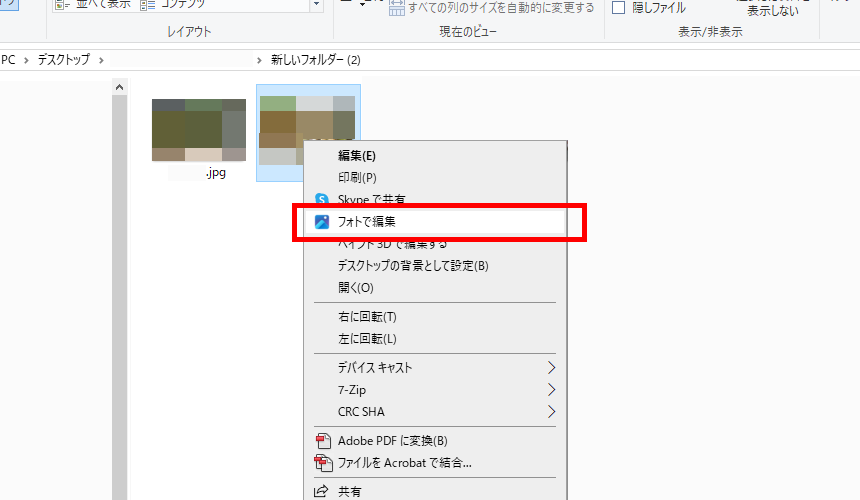Image resolution: width=860 pixels, height=500 pixels.
Task: Choose 印刷(P) in the context menu
Action: (x=357, y=178)
